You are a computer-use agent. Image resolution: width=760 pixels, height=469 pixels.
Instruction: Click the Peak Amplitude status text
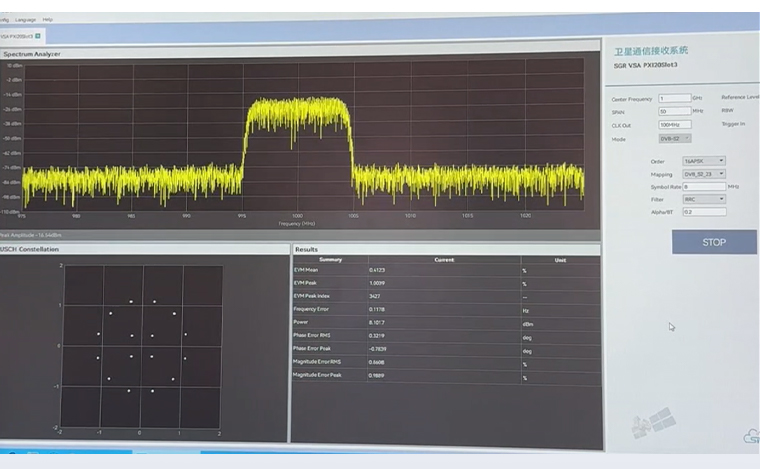31,235
